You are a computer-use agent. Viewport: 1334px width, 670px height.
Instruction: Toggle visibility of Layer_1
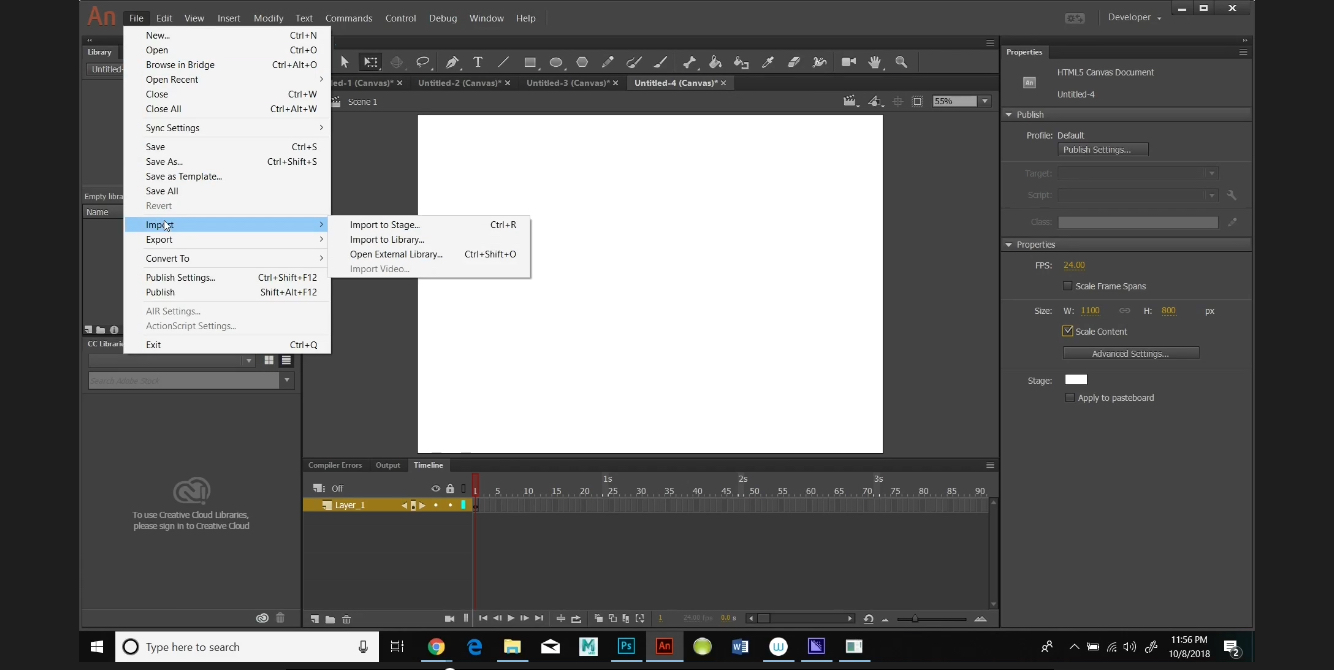point(434,505)
